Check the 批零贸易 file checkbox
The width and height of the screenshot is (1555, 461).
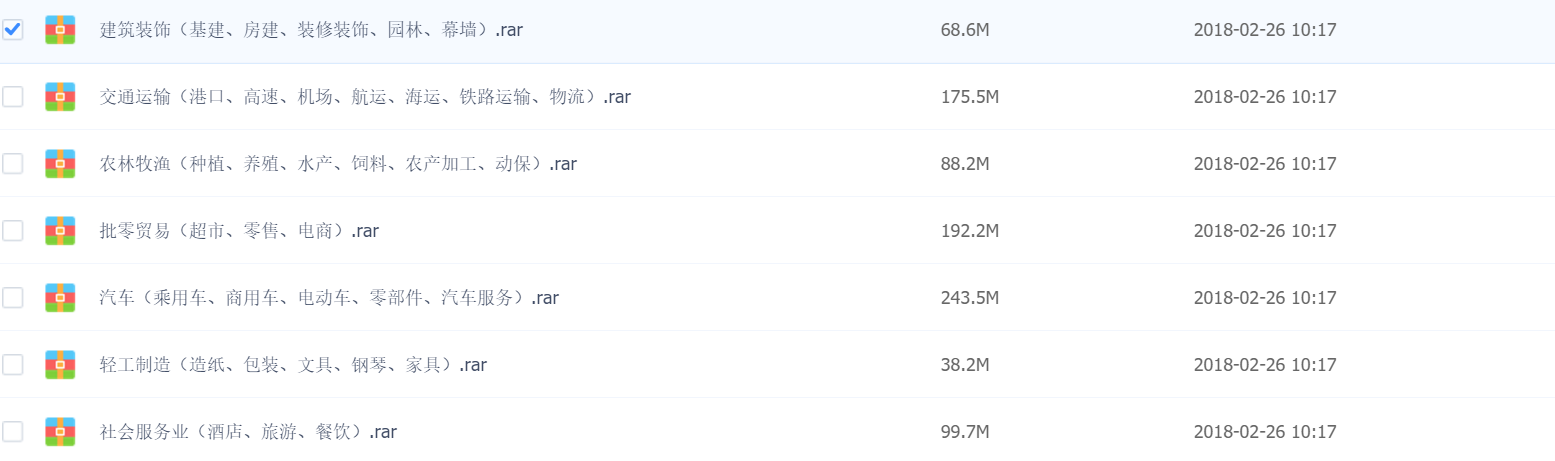pyautogui.click(x=13, y=230)
